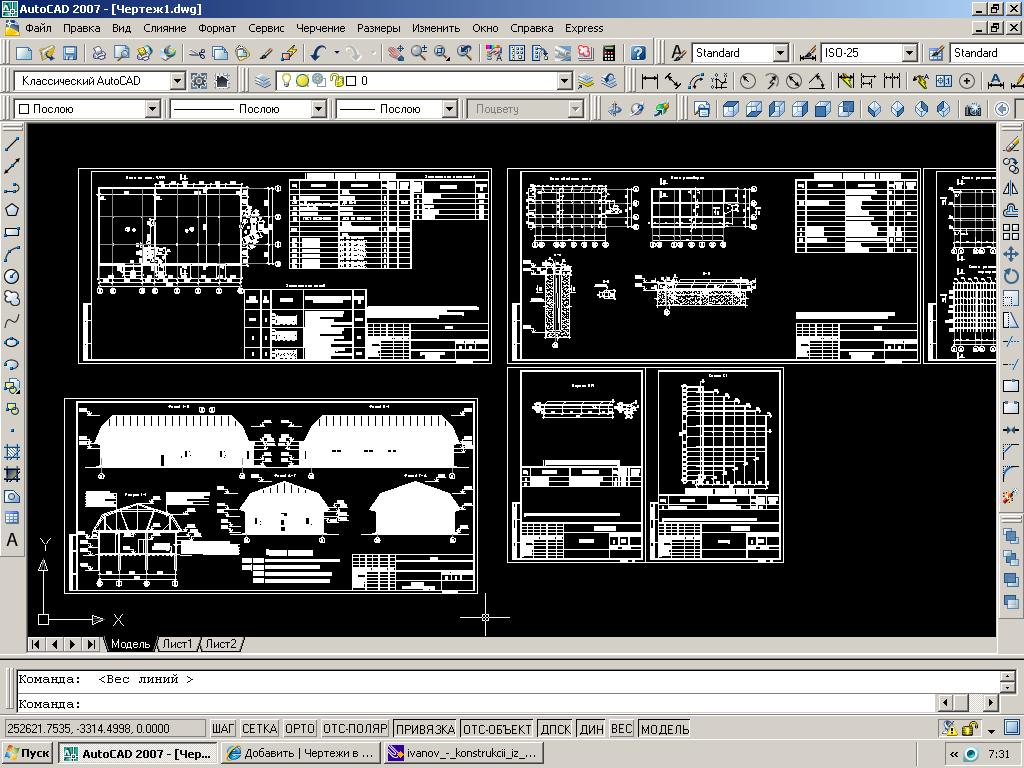The image size is (1024, 768).
Task: Activate the Move tool
Action: 1011,254
